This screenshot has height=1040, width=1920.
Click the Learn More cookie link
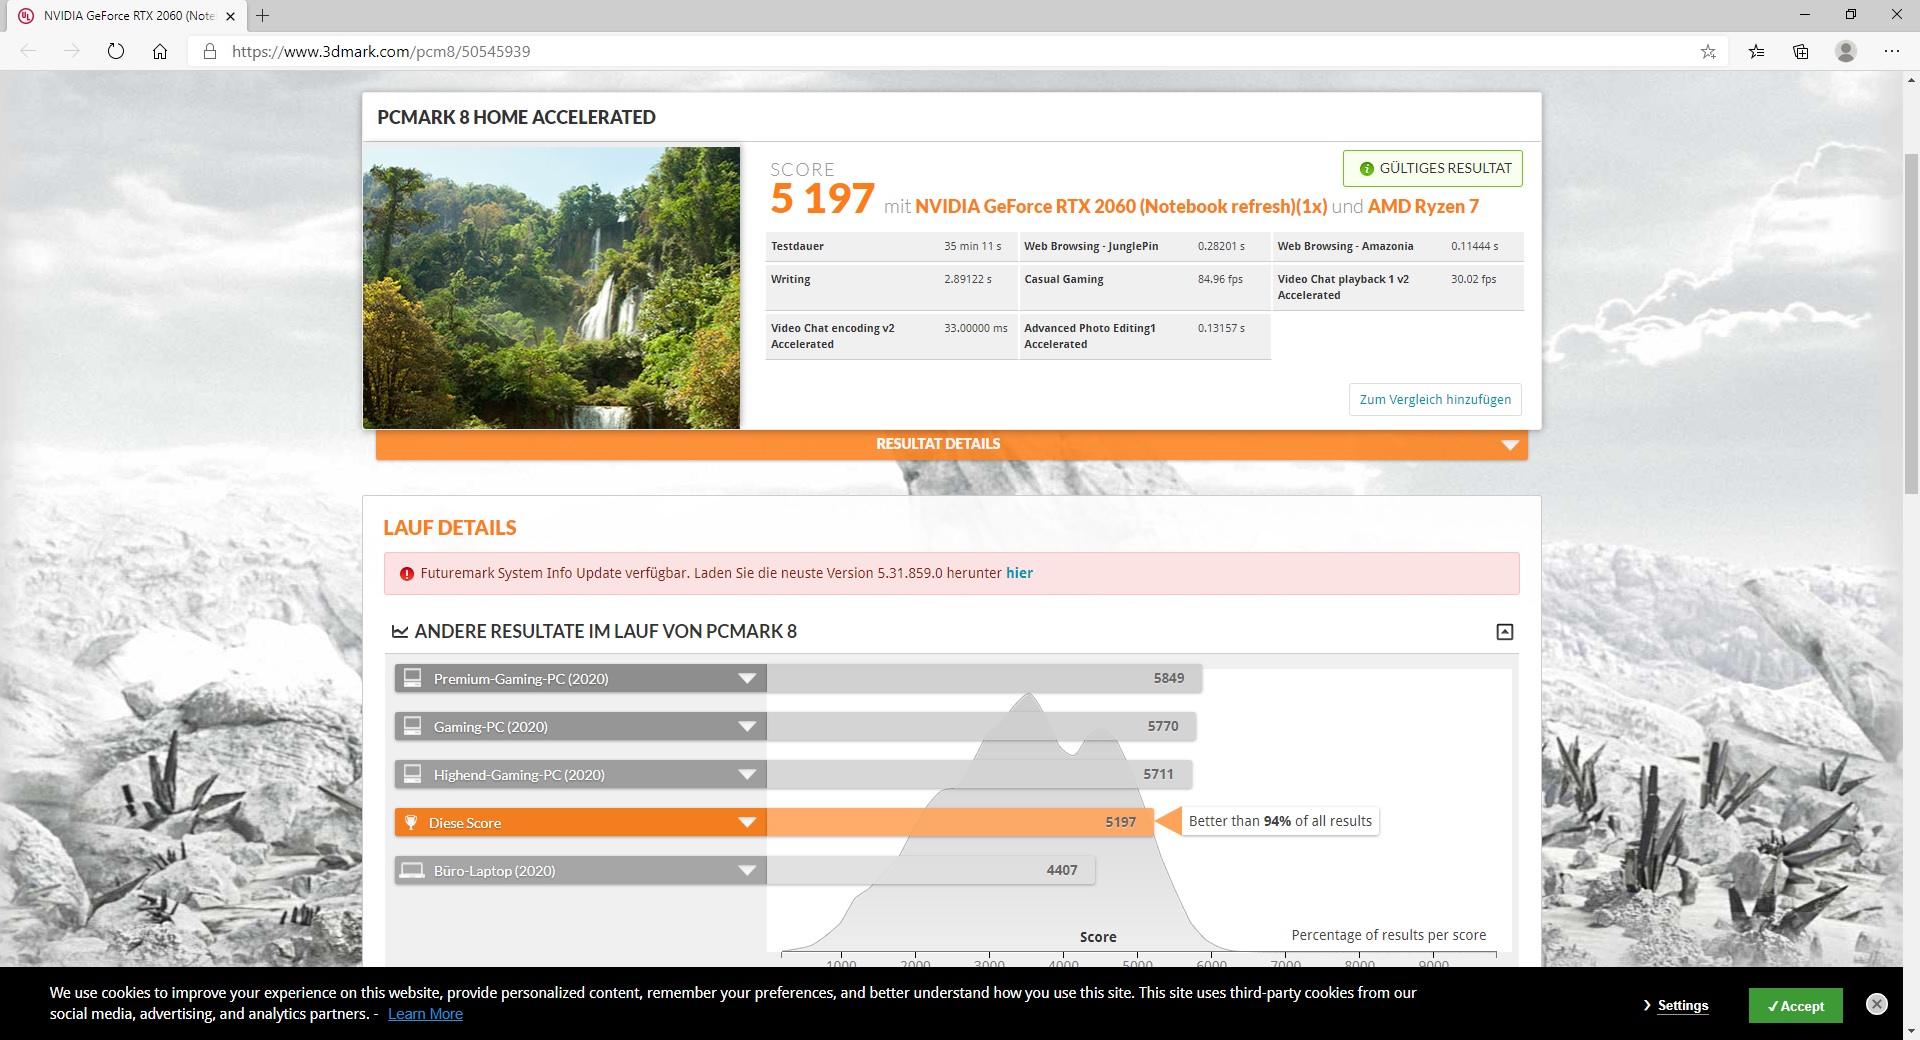[425, 1014]
